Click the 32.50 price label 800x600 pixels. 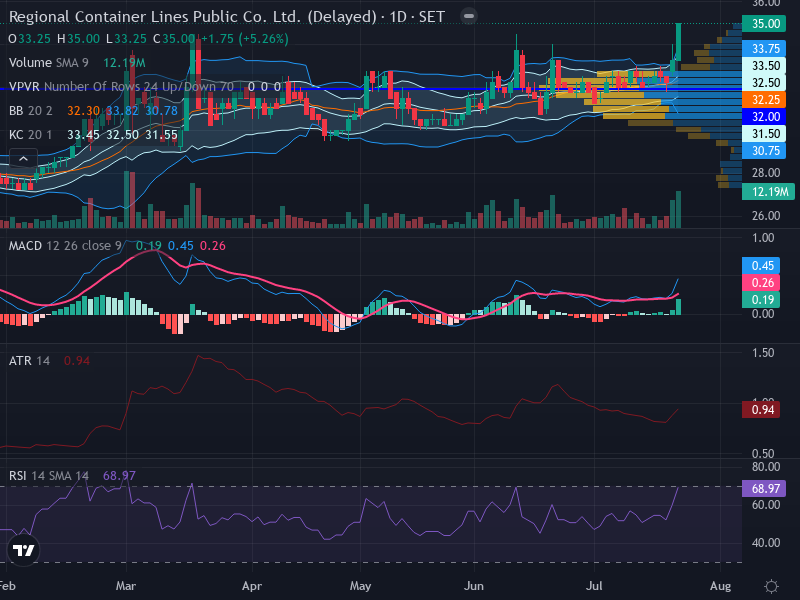tap(764, 83)
